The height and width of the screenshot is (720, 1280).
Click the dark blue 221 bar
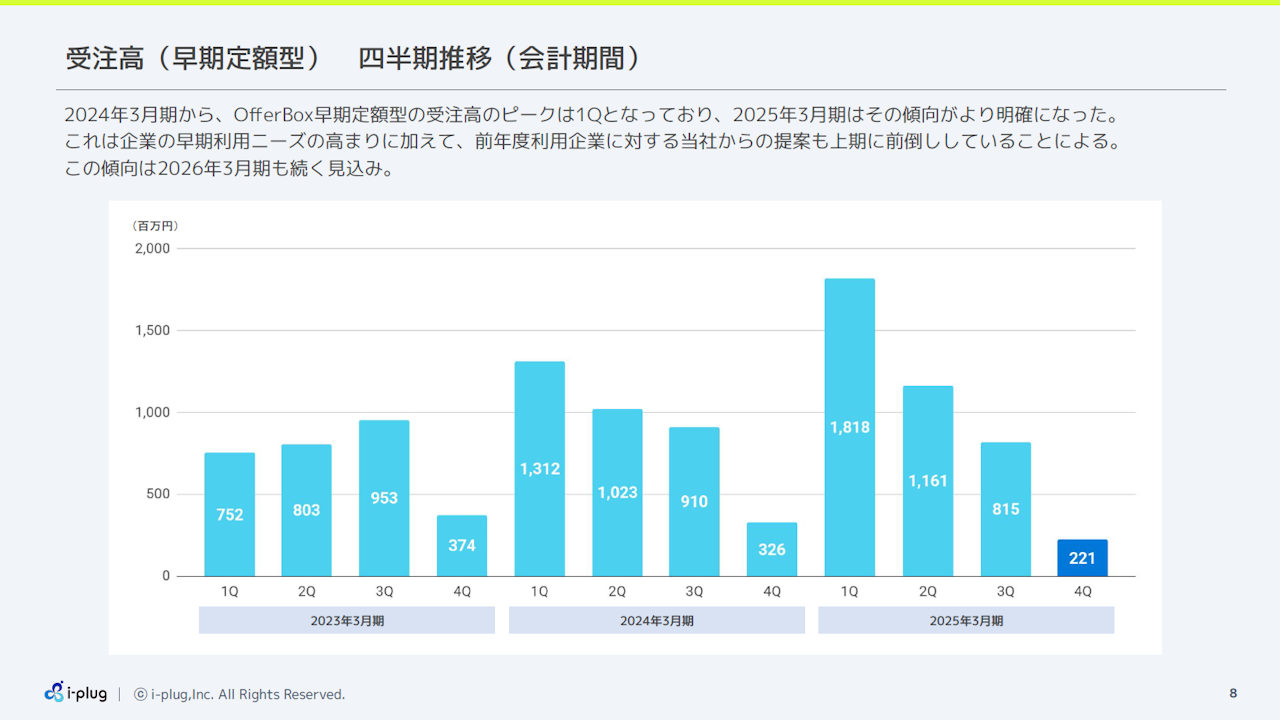[x=1082, y=558]
